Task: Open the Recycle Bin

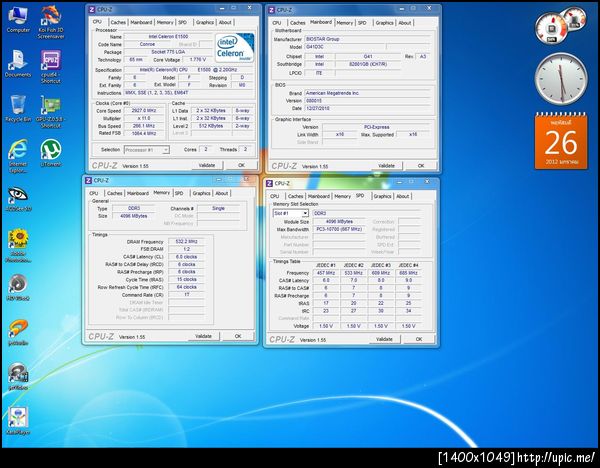Action: coord(18,108)
